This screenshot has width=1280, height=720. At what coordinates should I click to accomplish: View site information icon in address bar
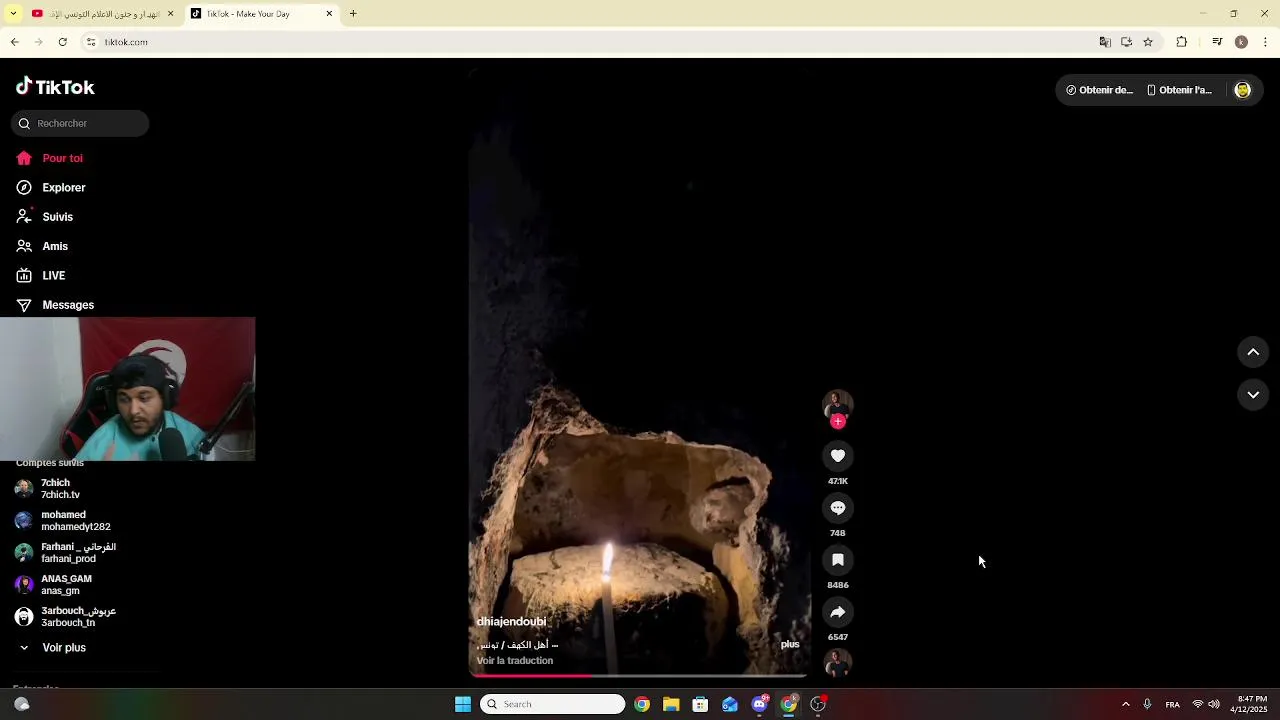tap(91, 42)
